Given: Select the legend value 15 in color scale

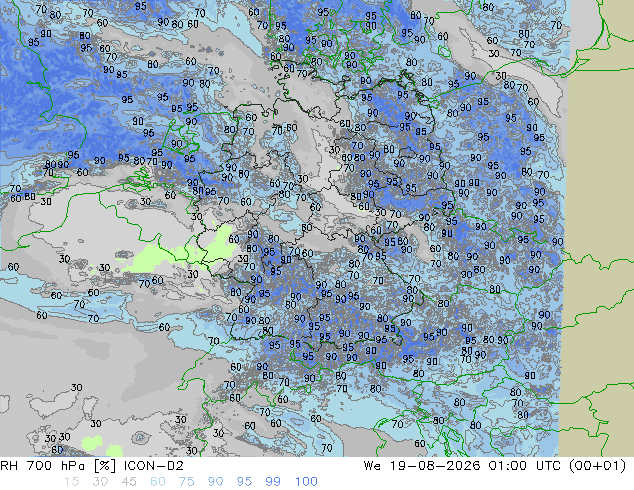Looking at the screenshot, I should click(x=71, y=482).
